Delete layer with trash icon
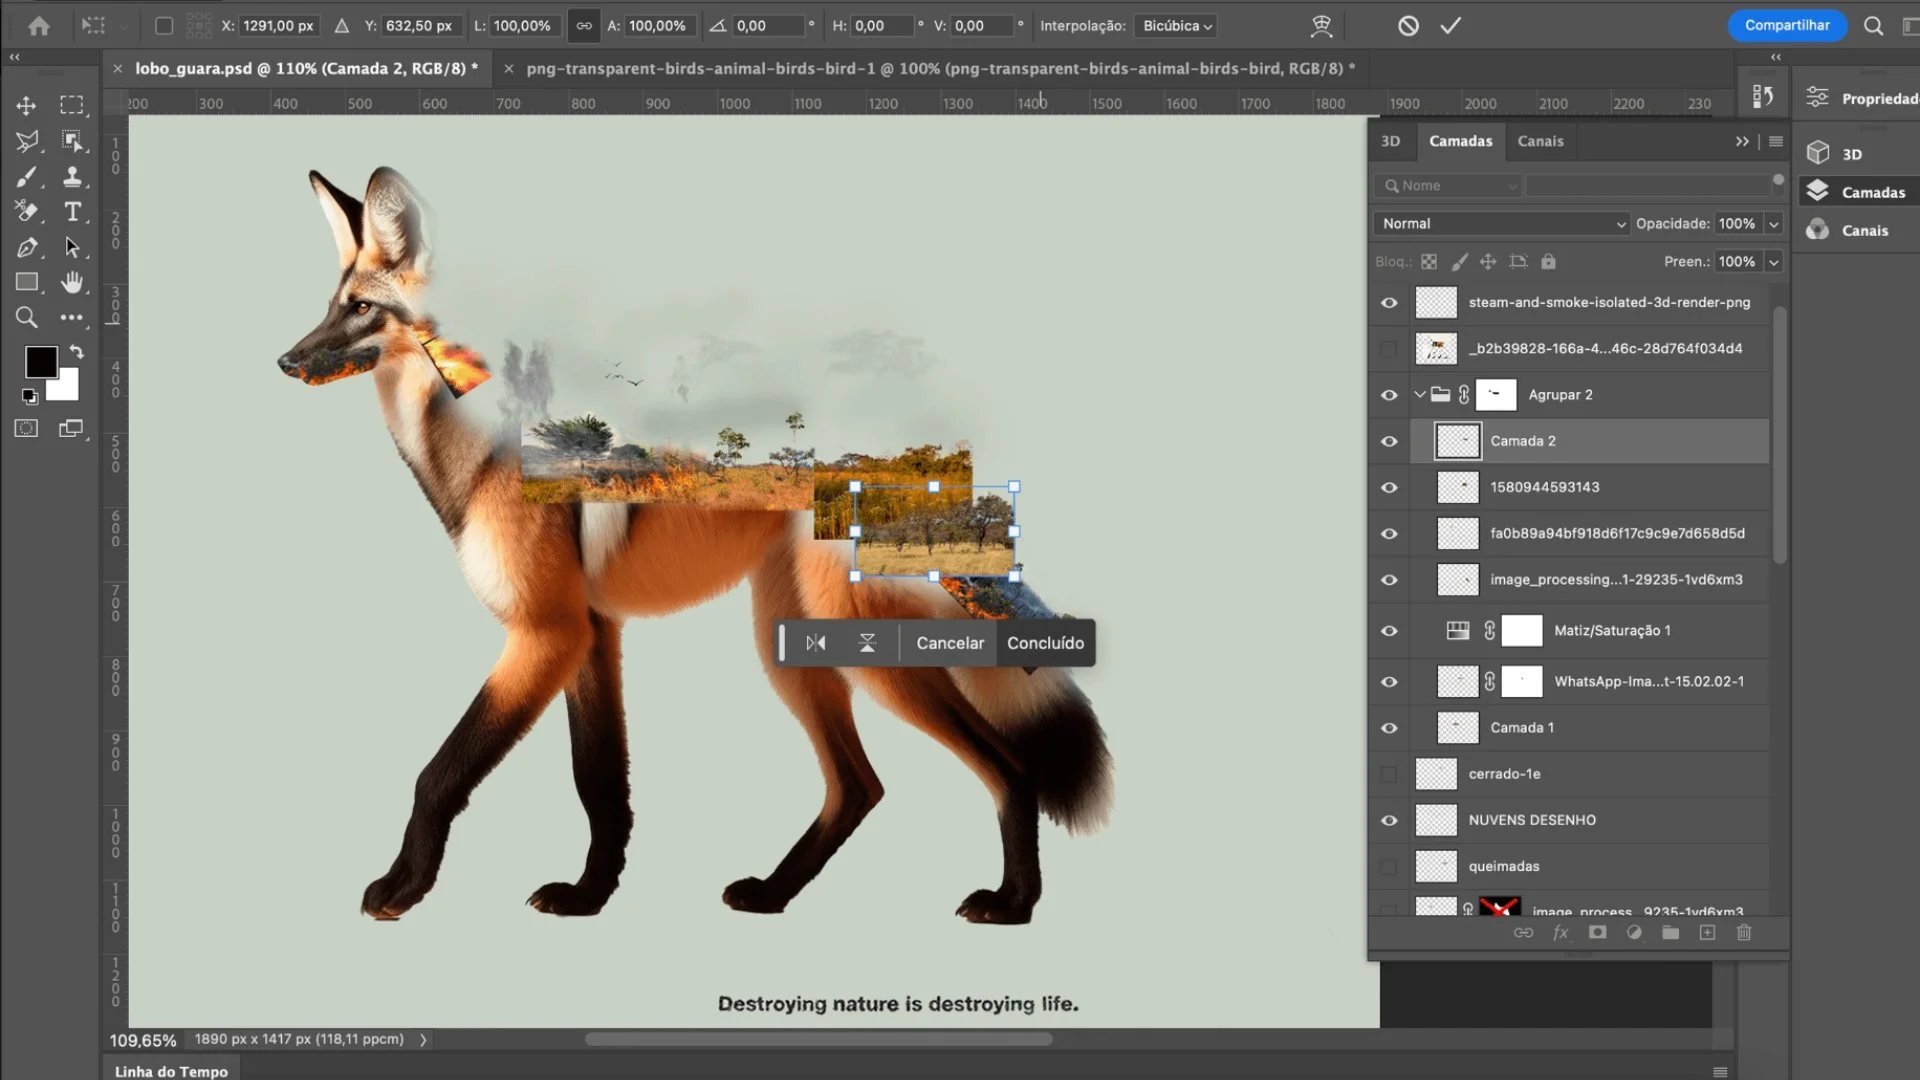This screenshot has height=1080, width=1920. point(1744,932)
